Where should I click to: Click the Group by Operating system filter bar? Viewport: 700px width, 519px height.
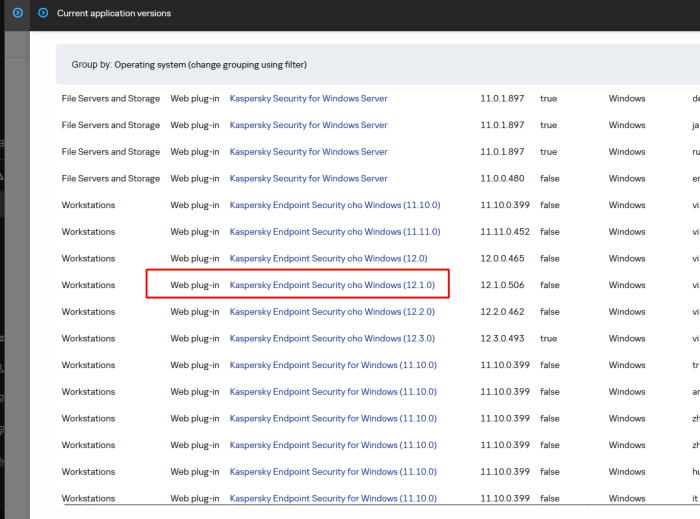click(x=188, y=64)
